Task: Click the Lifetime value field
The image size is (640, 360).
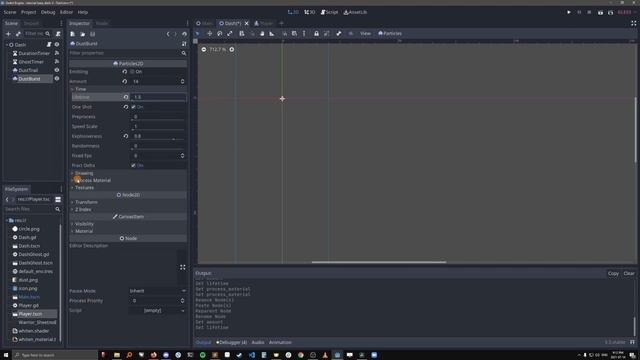Action: (x=158, y=97)
